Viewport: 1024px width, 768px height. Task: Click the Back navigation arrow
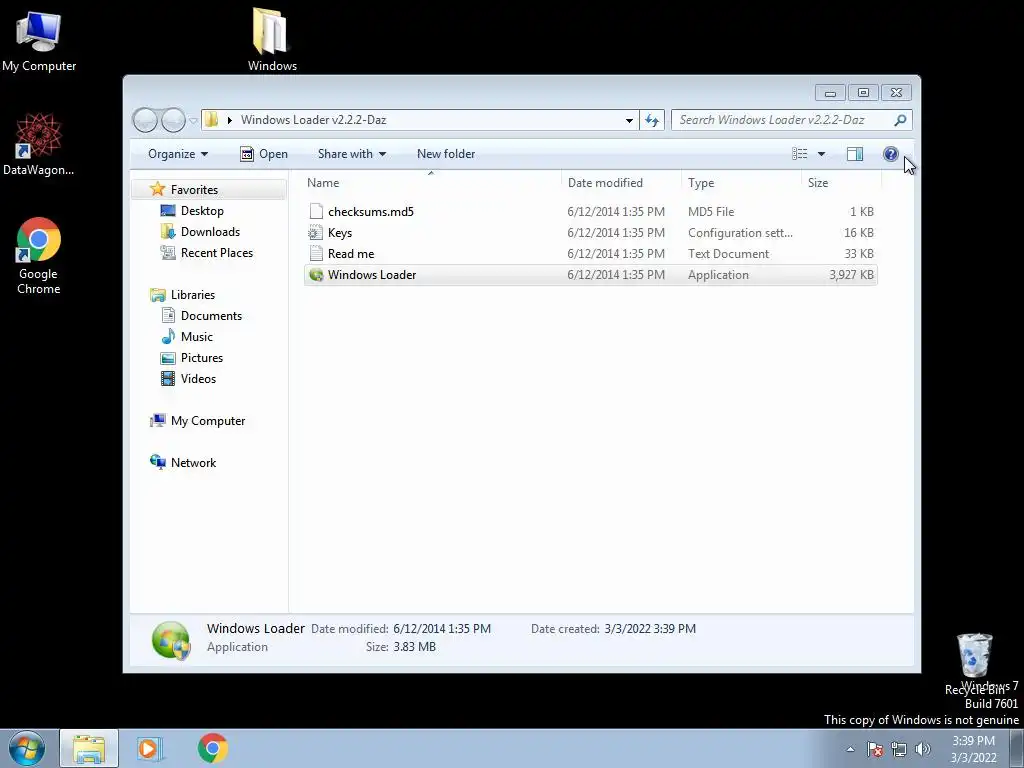[145, 120]
